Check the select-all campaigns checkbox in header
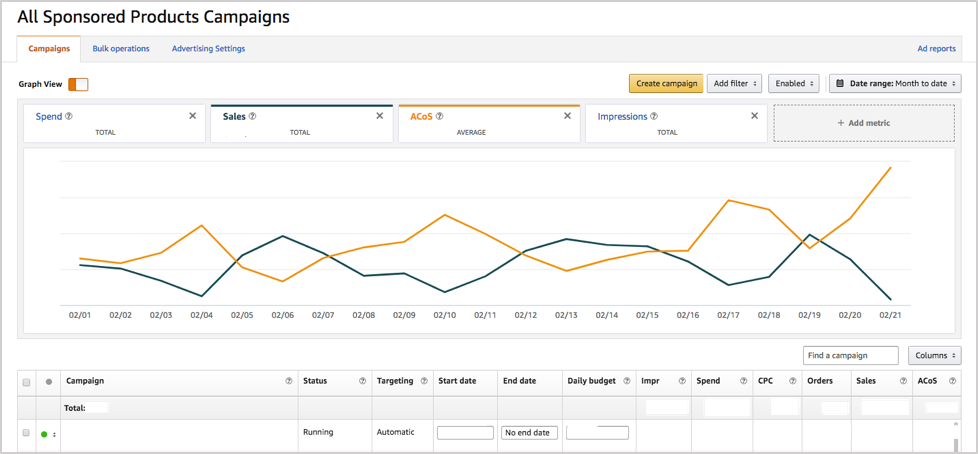978x454 pixels. click(x=26, y=382)
